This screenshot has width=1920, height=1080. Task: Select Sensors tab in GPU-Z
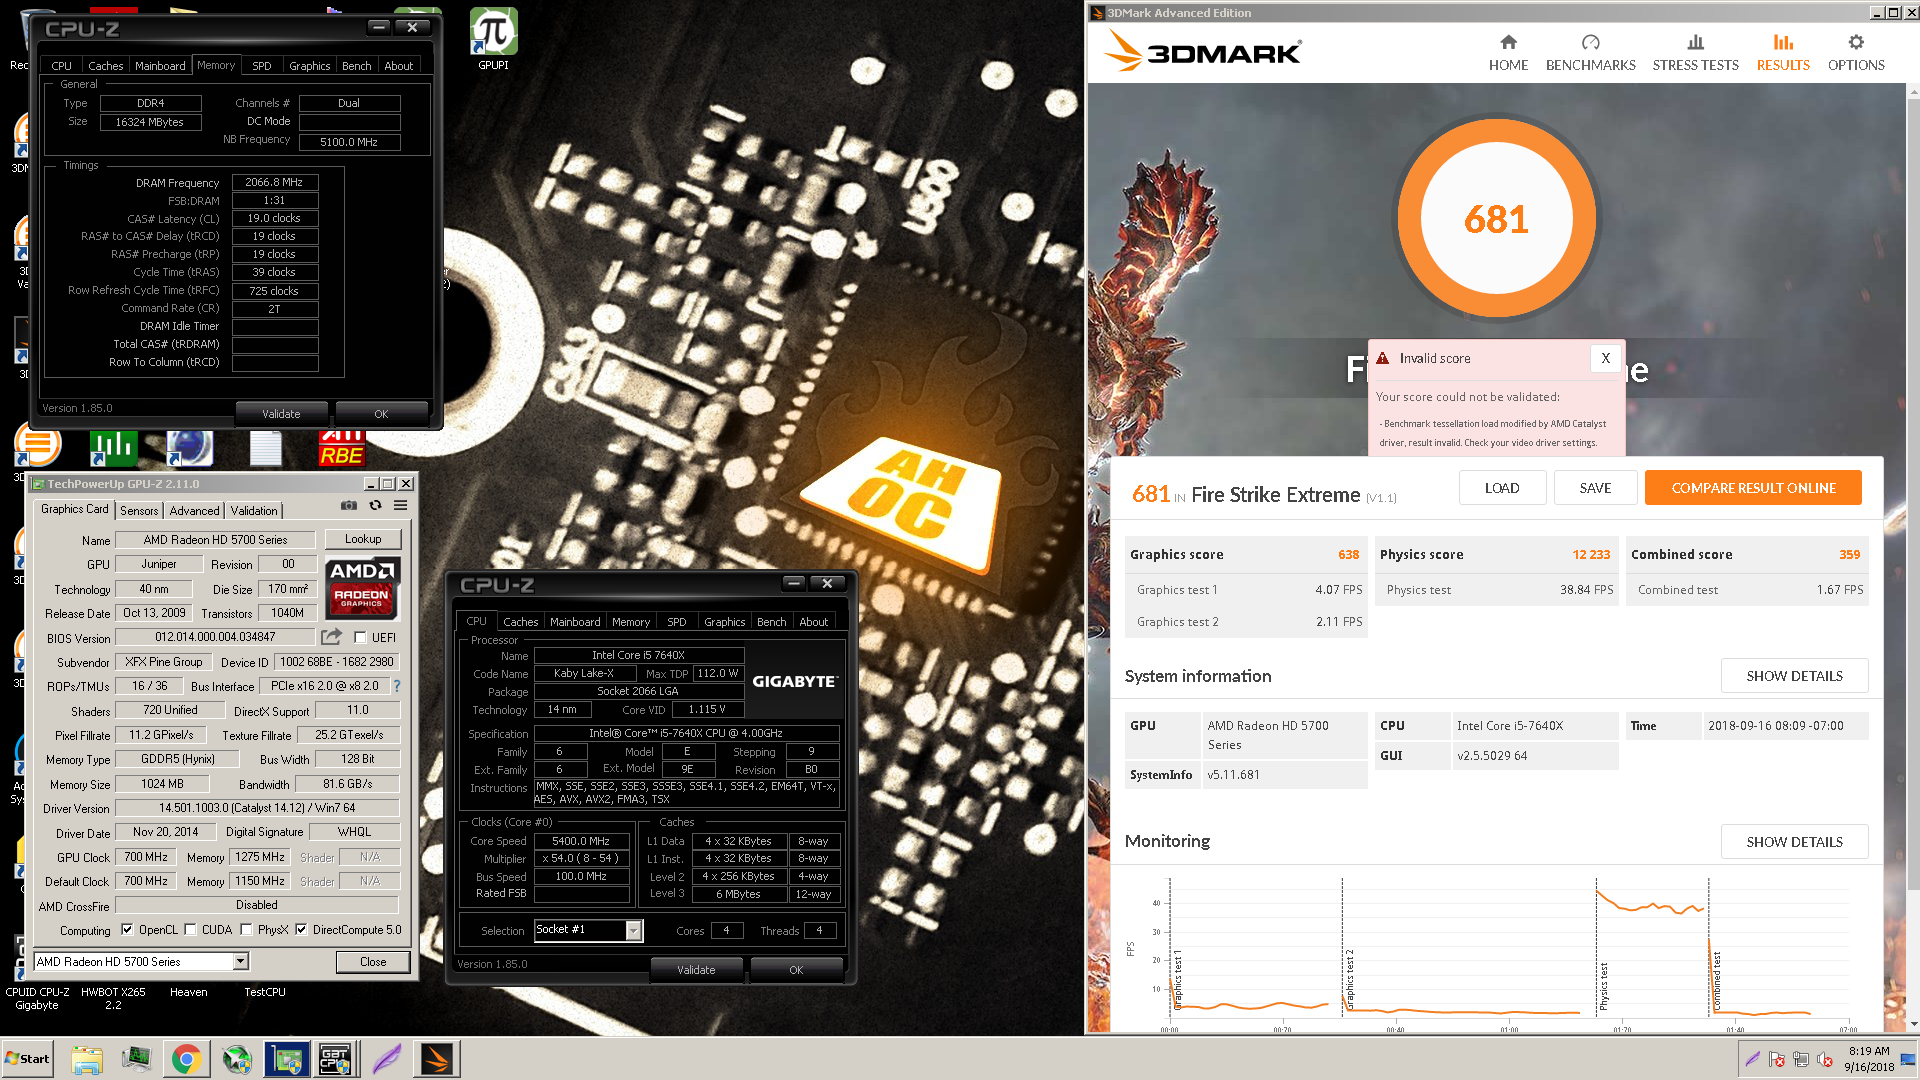coord(139,511)
